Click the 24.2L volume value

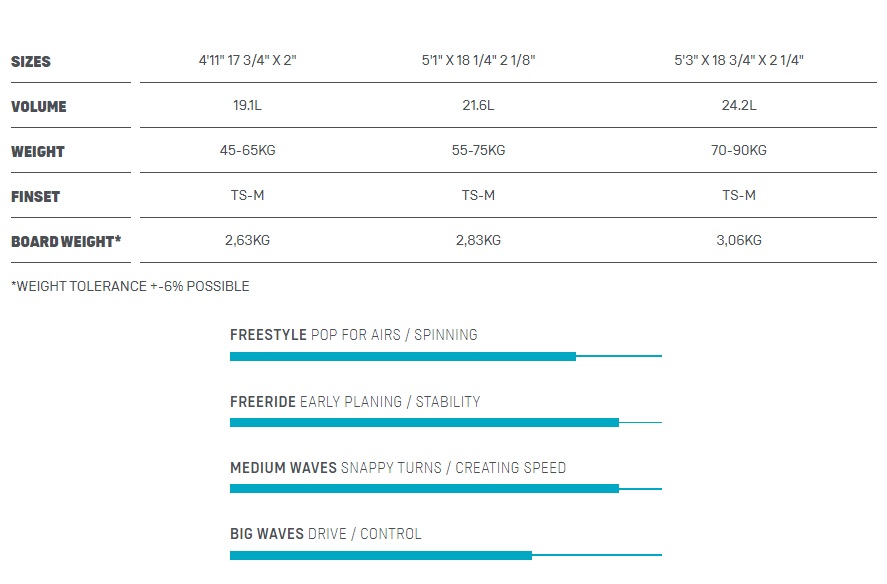point(739,105)
